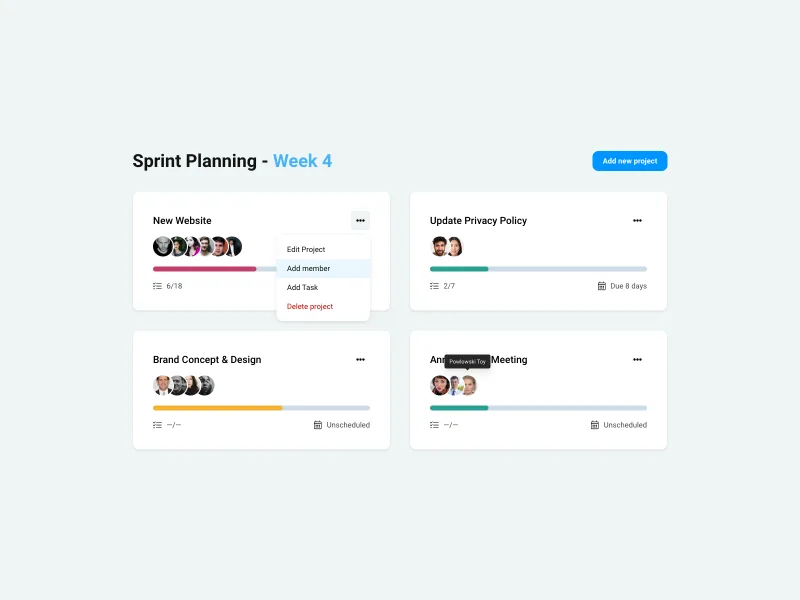This screenshot has width=800, height=600.
Task: Open options dropdown on Brand Concept & Design card
Action: [360, 359]
